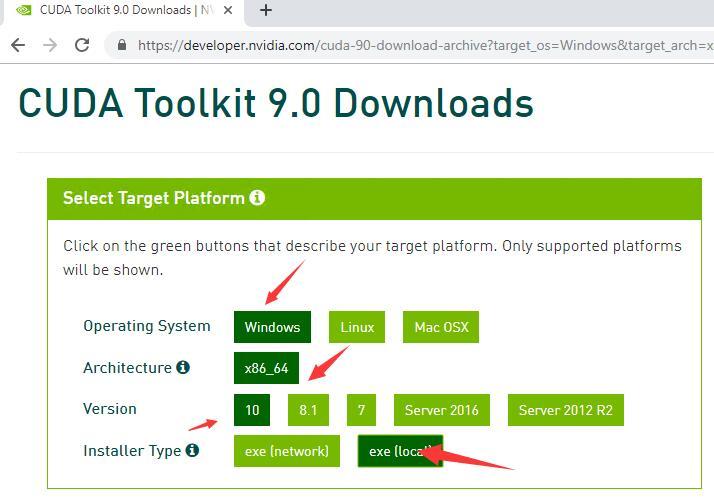Select the x86_64 architecture option

click(266, 368)
